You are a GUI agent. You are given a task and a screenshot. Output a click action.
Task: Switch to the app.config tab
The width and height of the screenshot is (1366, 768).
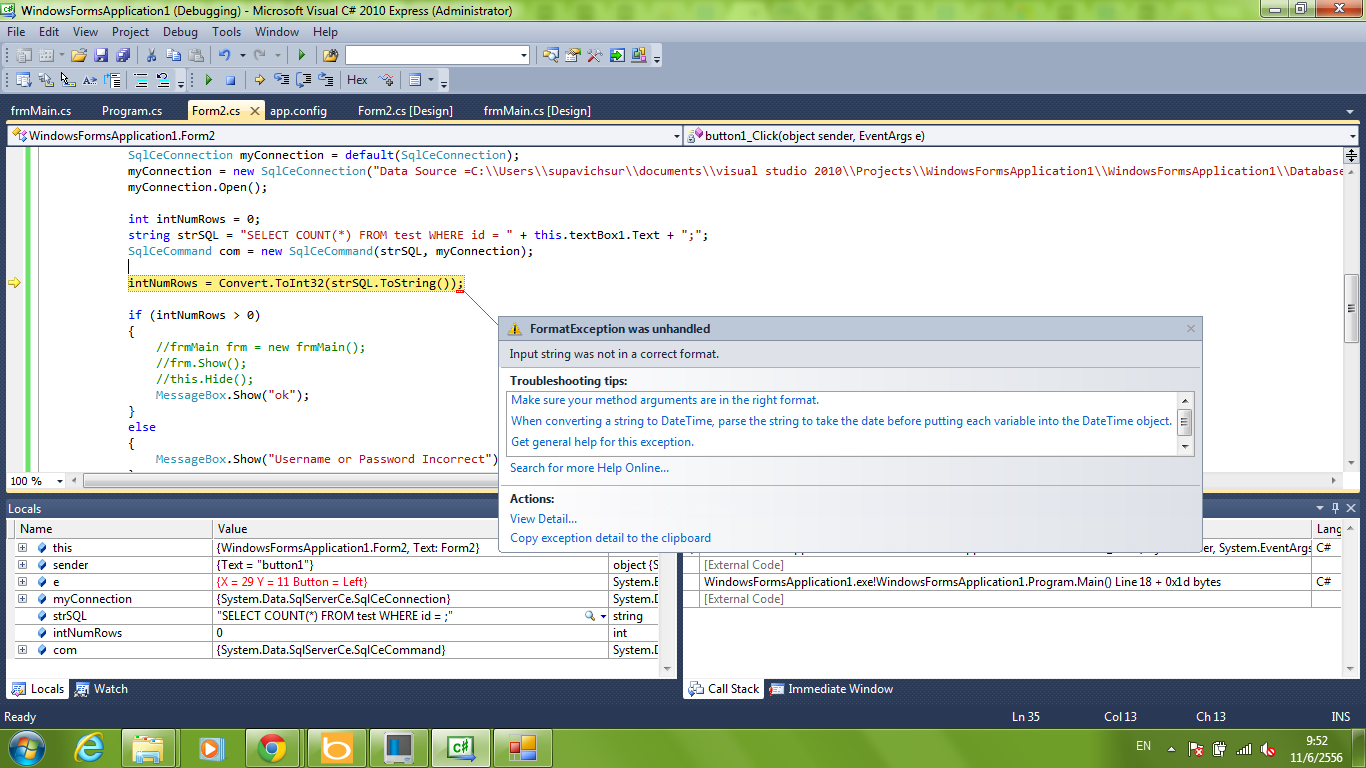click(x=299, y=111)
